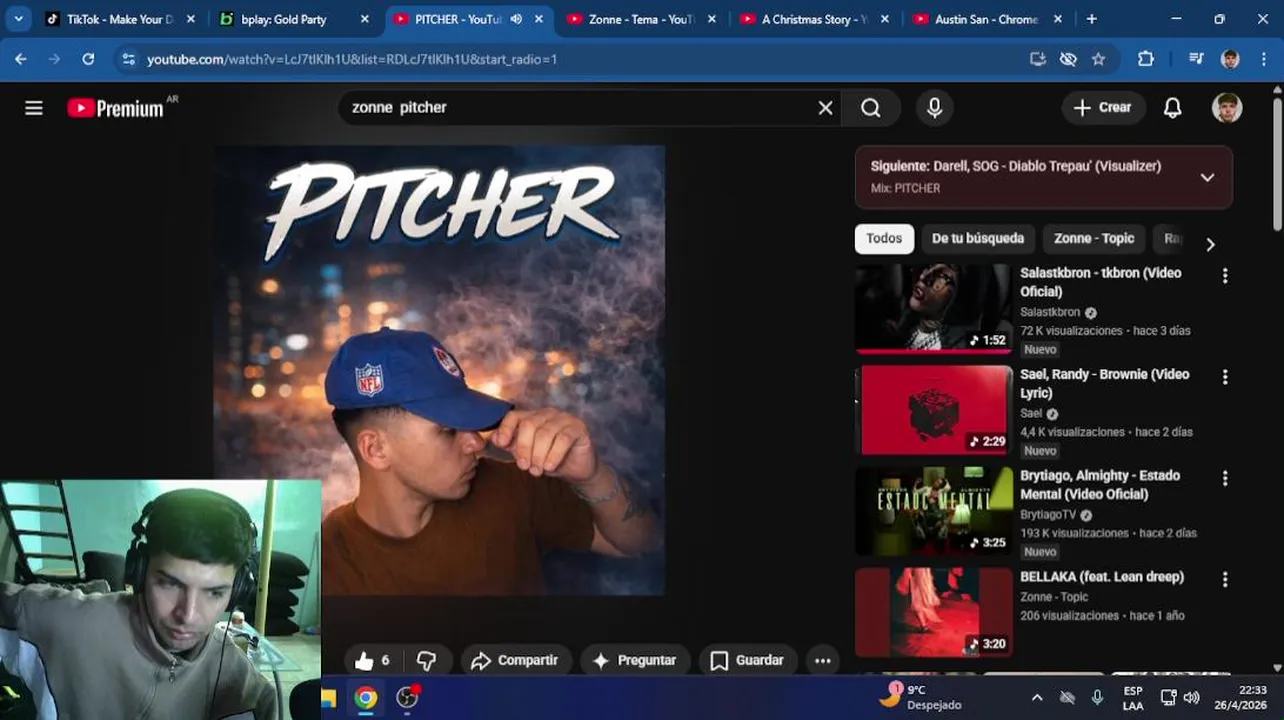Open Estado Mental video thumbnail

(933, 511)
